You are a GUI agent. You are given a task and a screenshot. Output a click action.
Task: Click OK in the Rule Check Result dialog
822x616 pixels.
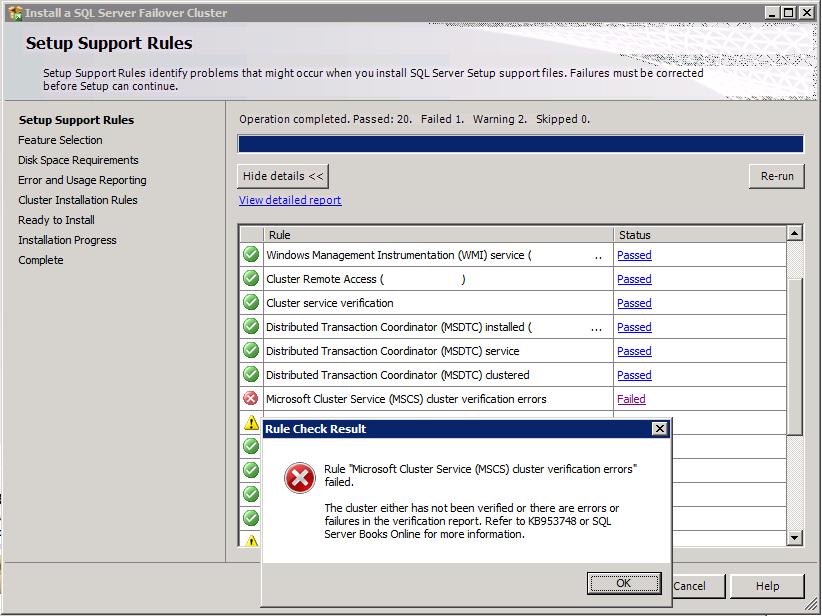(x=624, y=583)
